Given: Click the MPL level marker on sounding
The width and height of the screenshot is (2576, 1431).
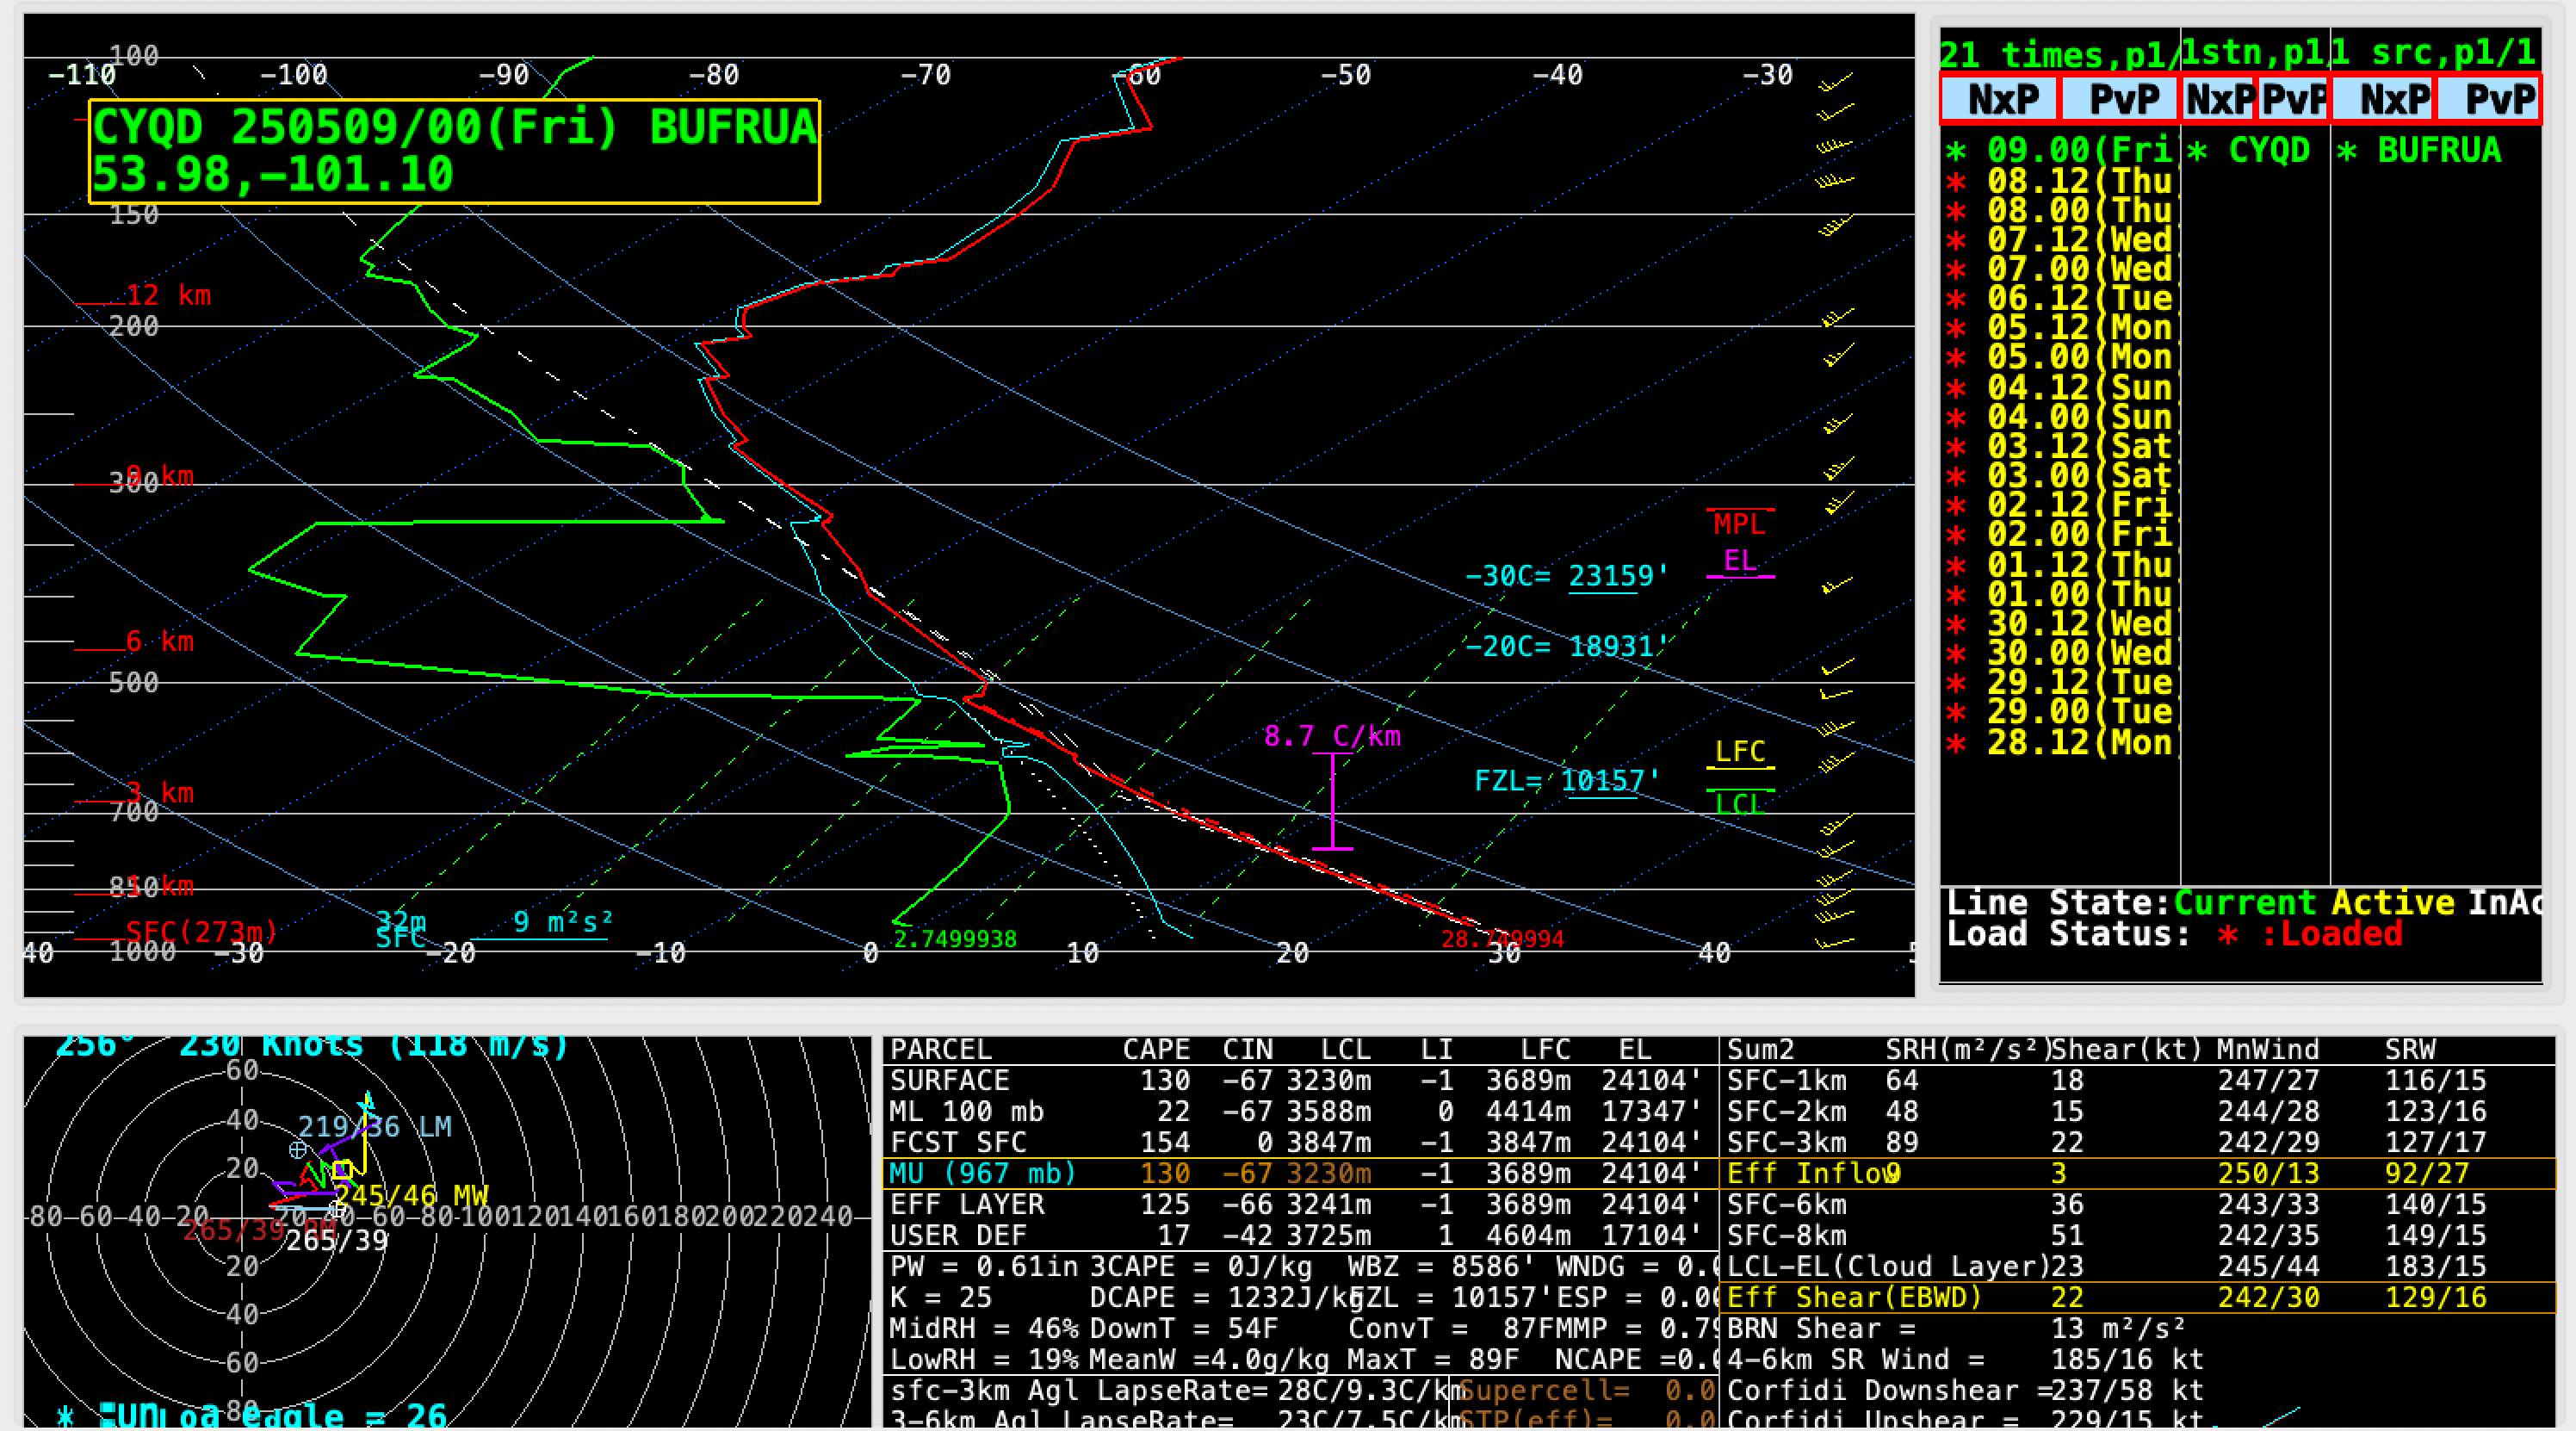Looking at the screenshot, I should coord(1740,523).
